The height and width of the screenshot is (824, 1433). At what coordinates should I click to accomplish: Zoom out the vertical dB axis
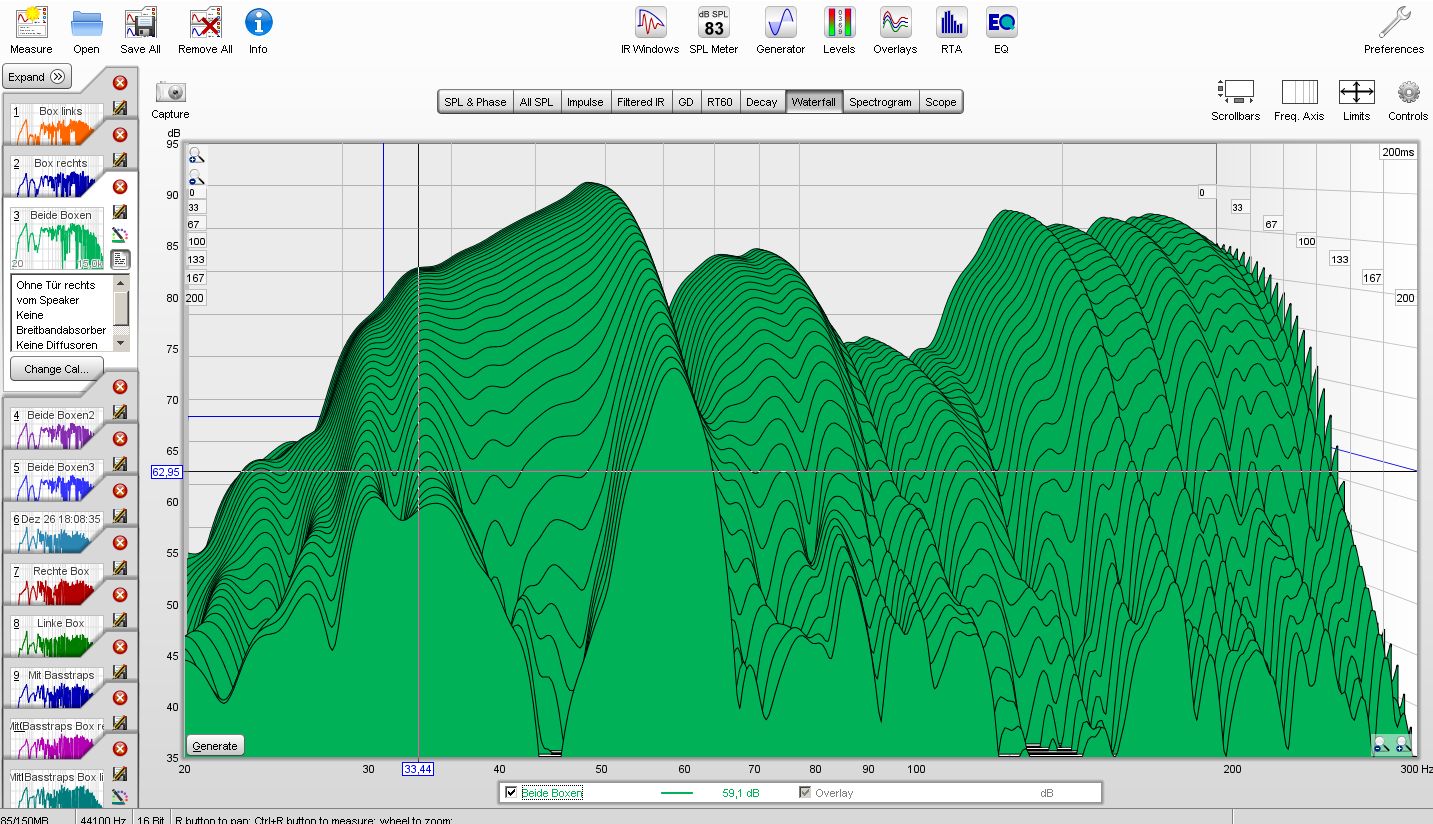196,178
